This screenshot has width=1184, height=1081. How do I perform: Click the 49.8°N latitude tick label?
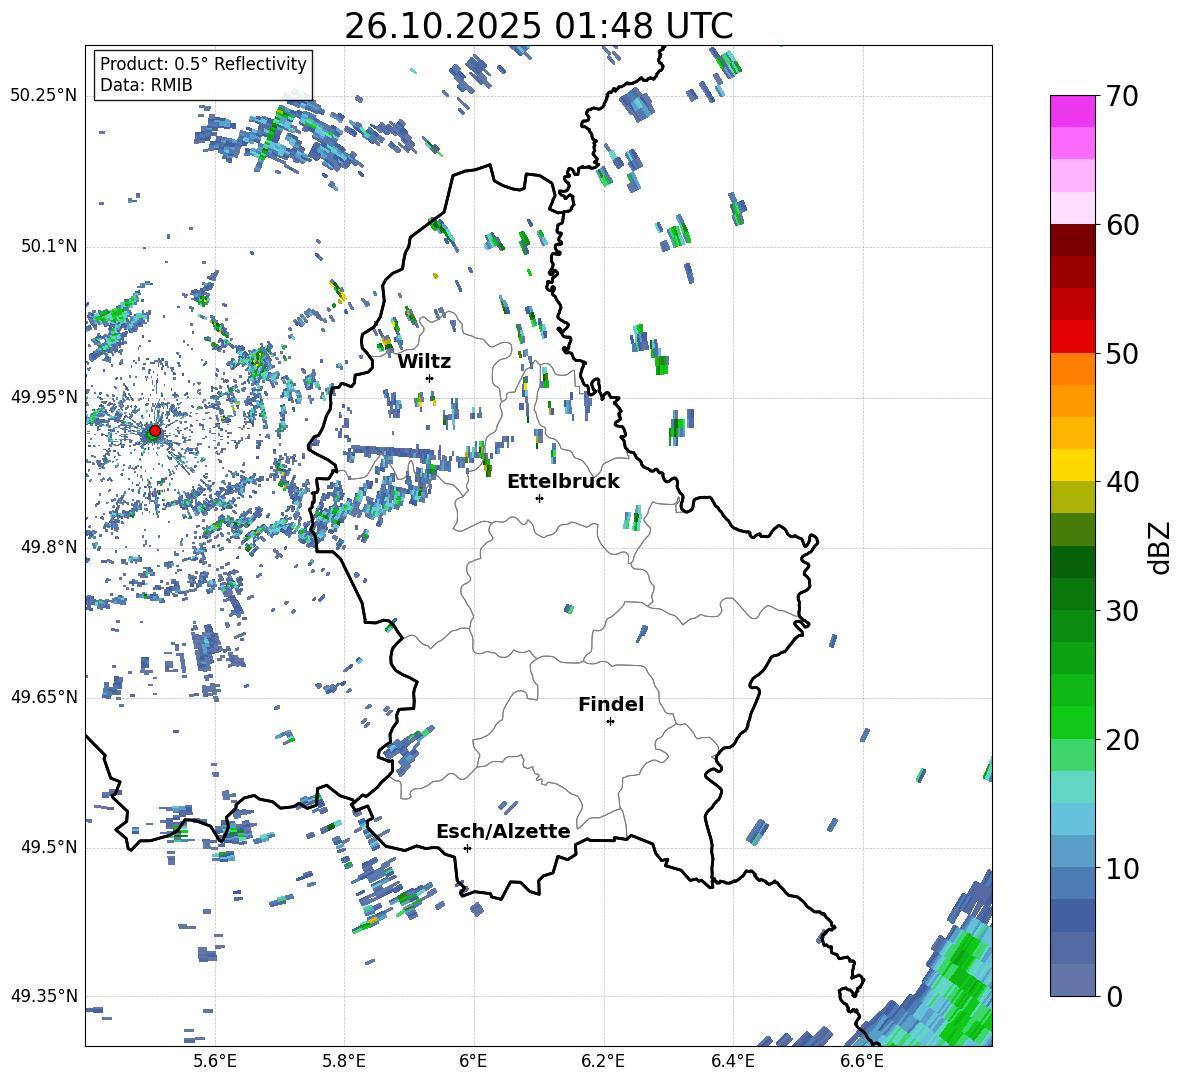[44, 547]
